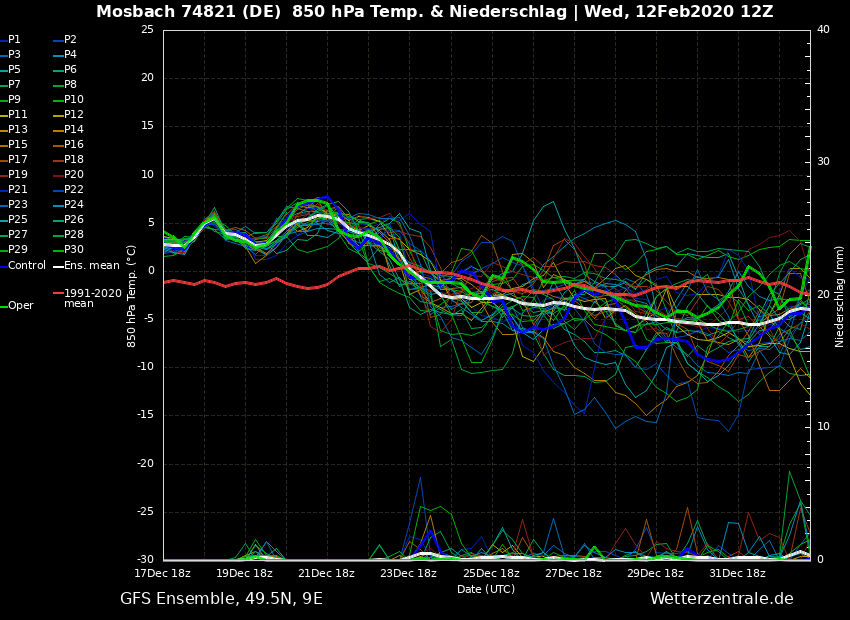The height and width of the screenshot is (620, 850).
Task: Click the P18 legend label
Action: [74, 160]
